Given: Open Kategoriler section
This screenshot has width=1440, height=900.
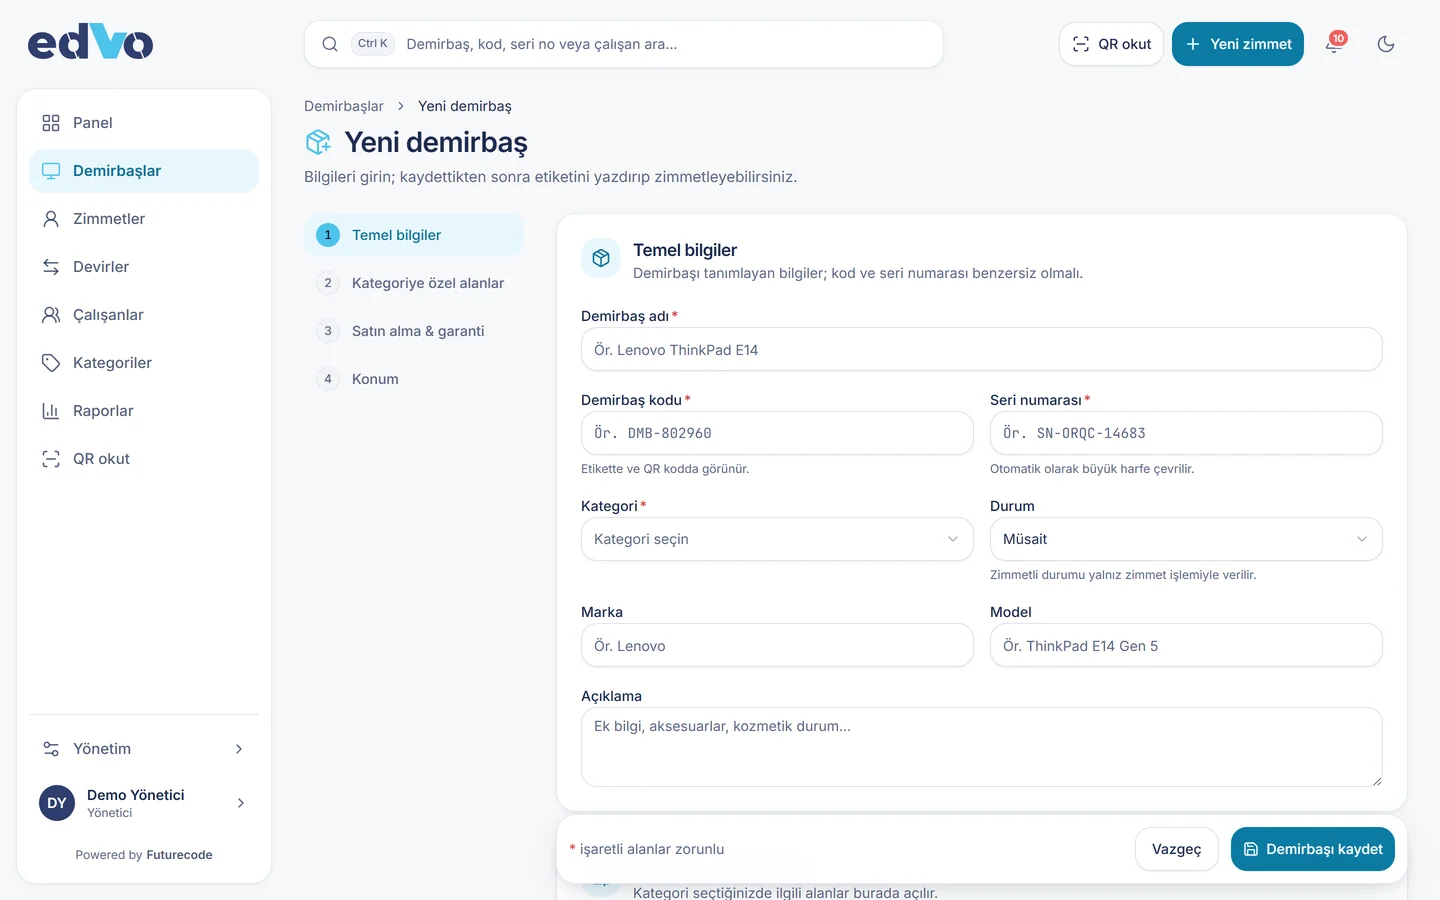Looking at the screenshot, I should pyautogui.click(x=144, y=363).
